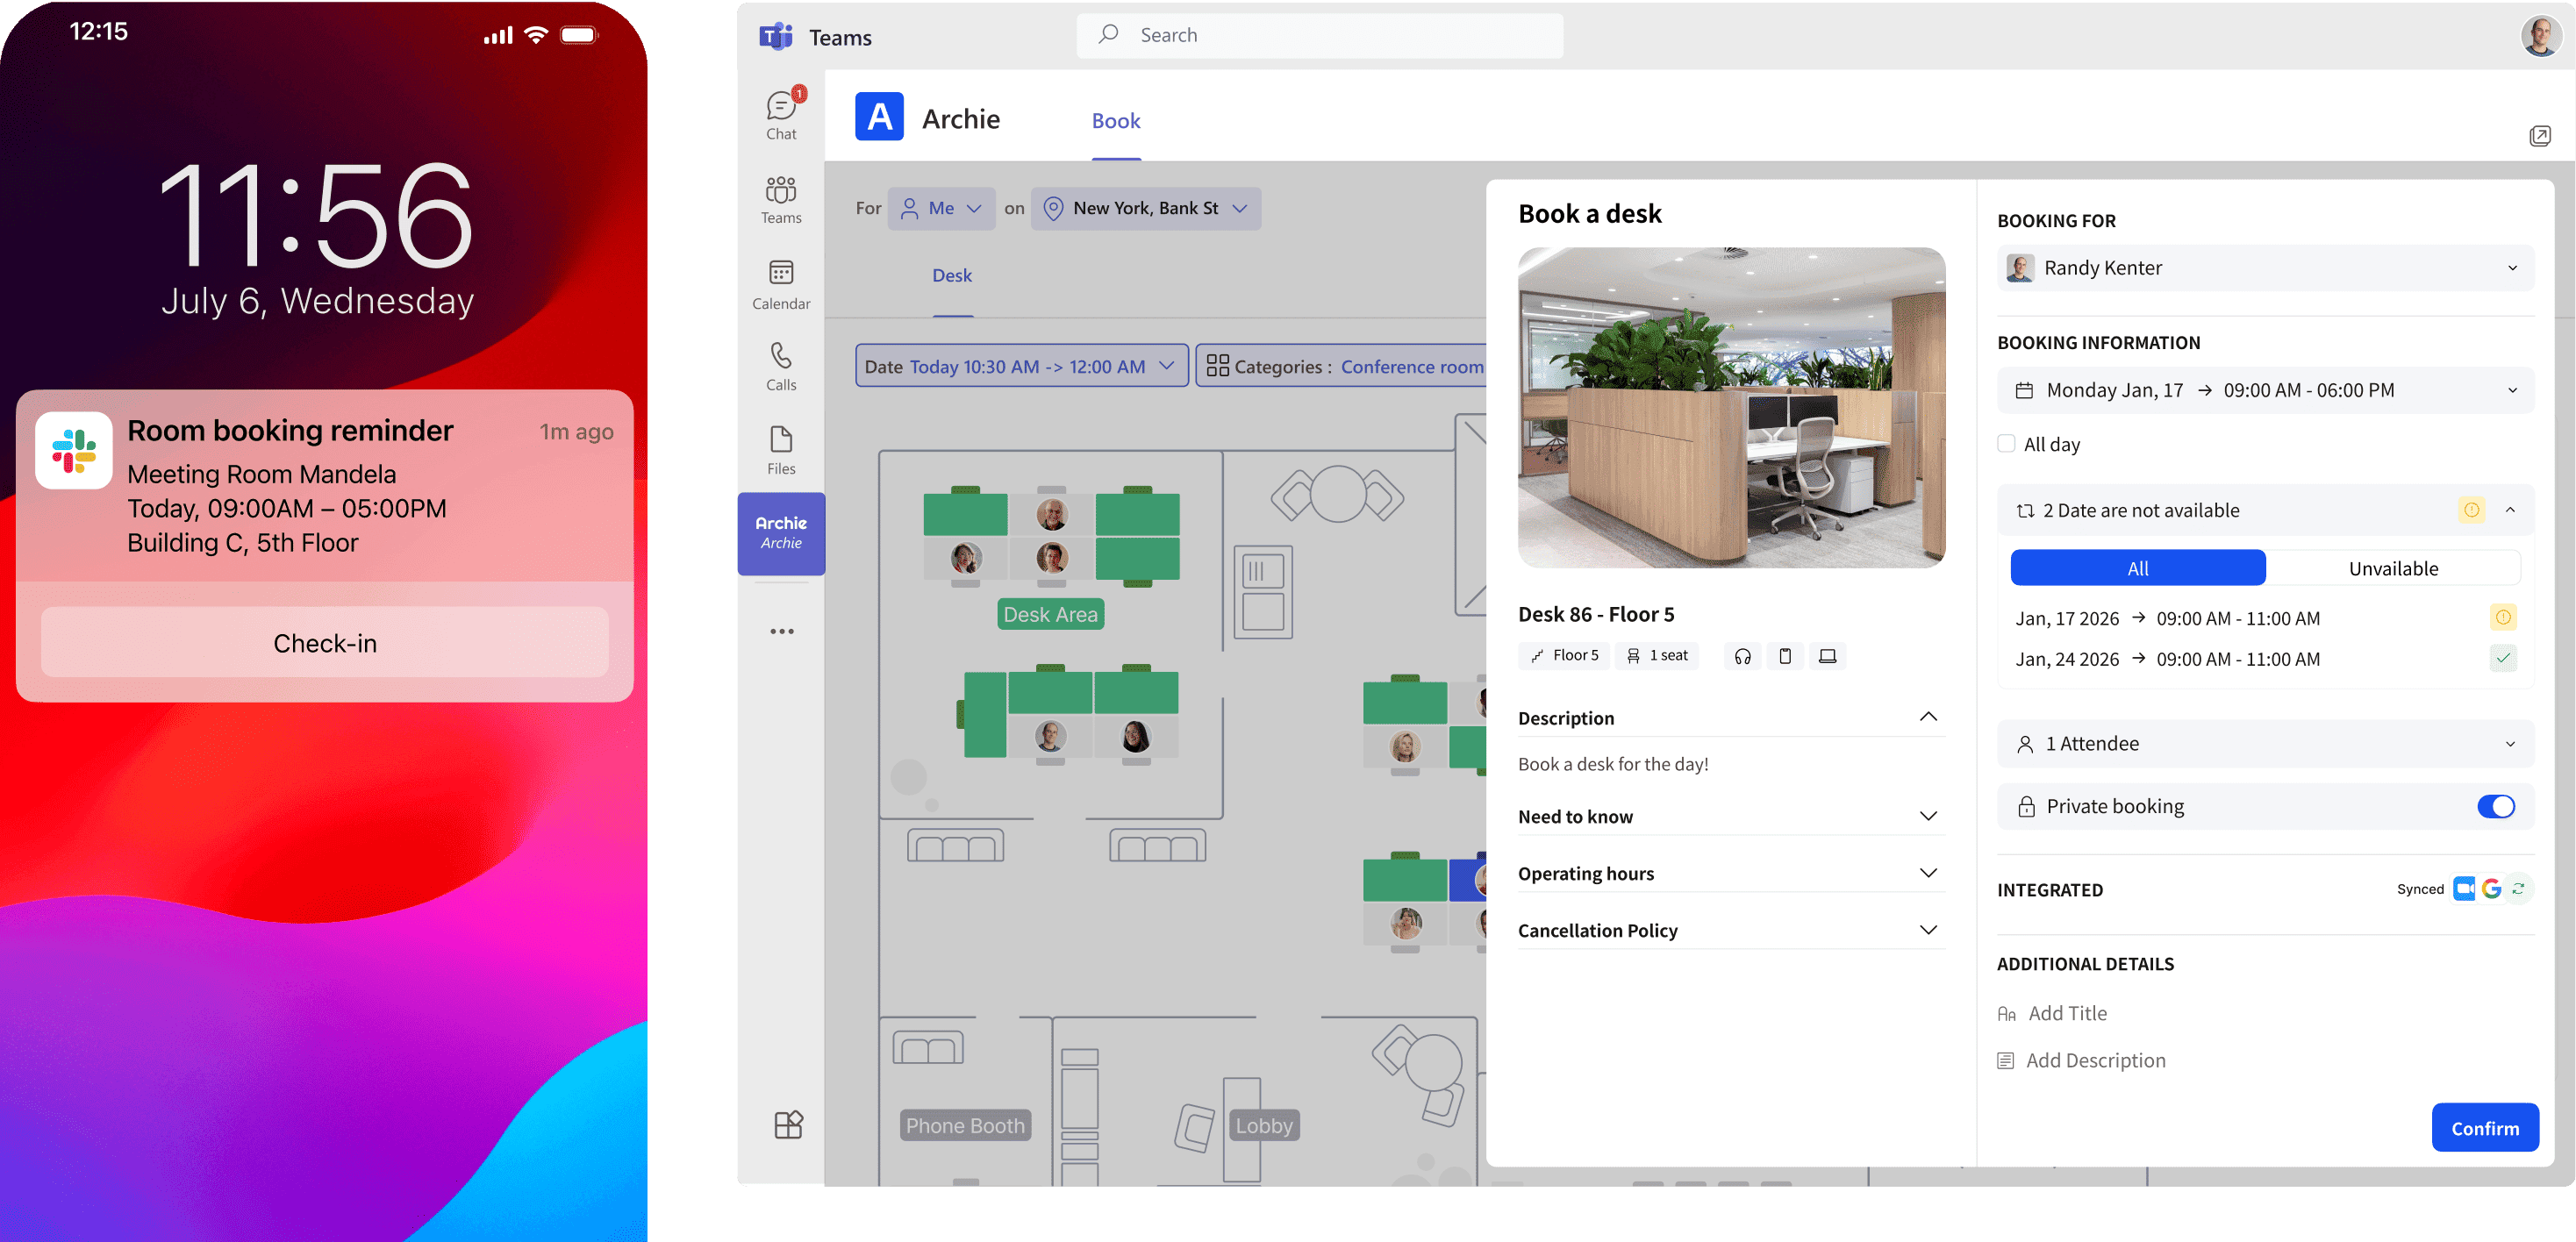
Task: Click the Confirm button
Action: click(x=2484, y=1128)
